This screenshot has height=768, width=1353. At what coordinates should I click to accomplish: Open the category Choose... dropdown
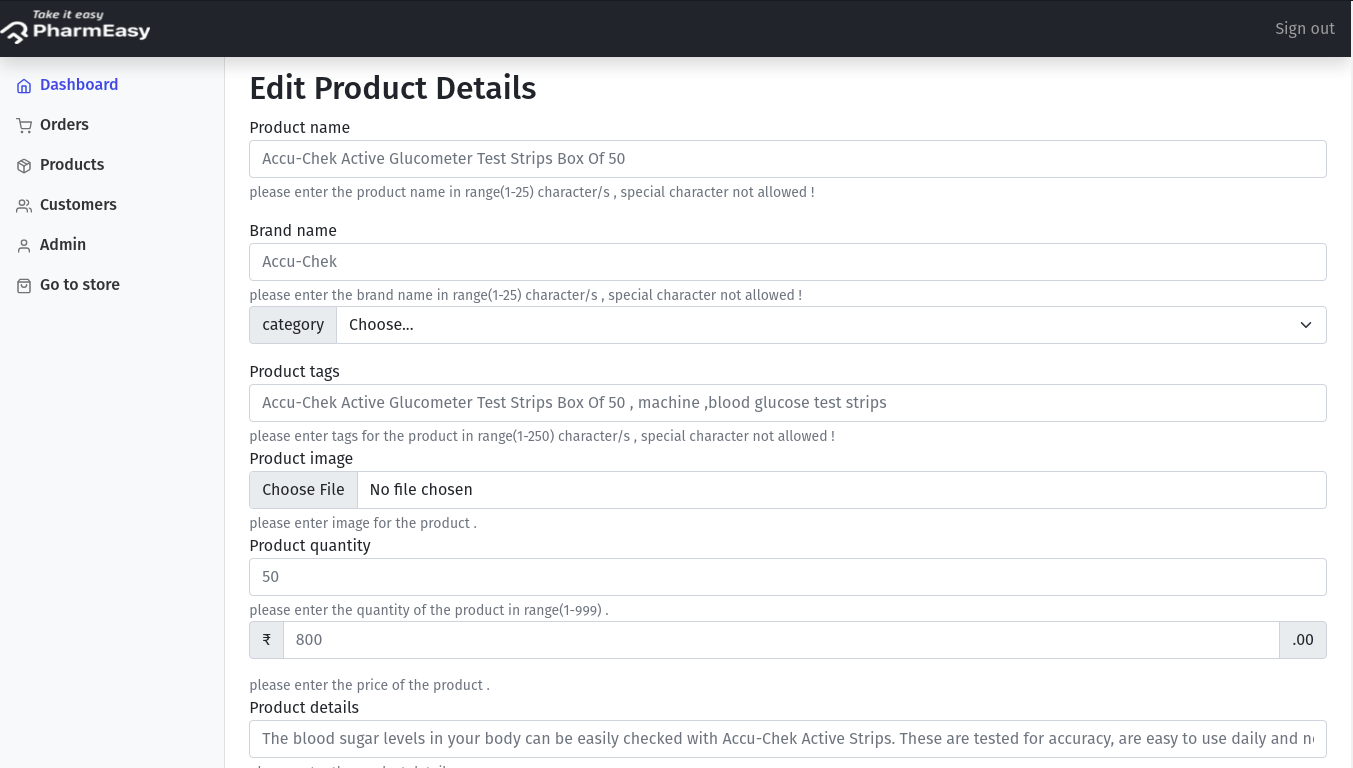830,325
